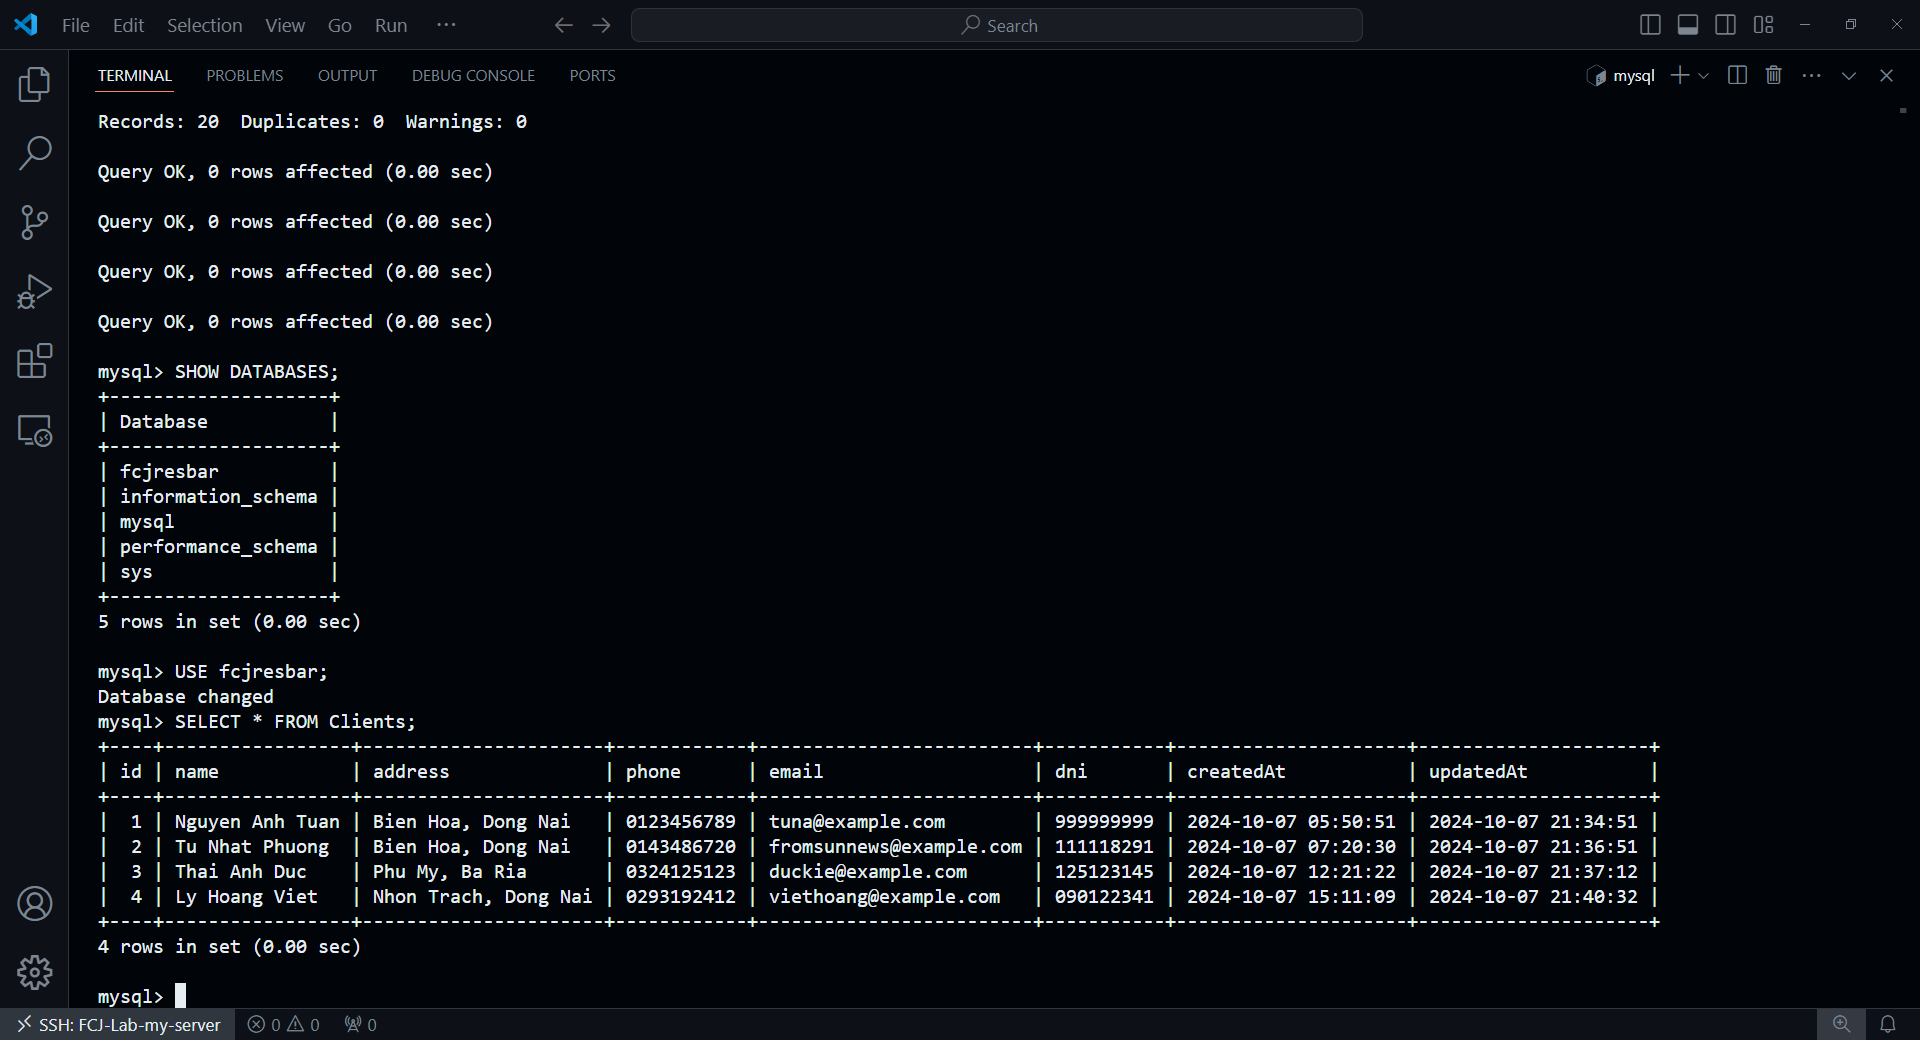The height and width of the screenshot is (1040, 1920).
Task: Click 'Thai Anh Duc' name cell
Action: [241, 871]
